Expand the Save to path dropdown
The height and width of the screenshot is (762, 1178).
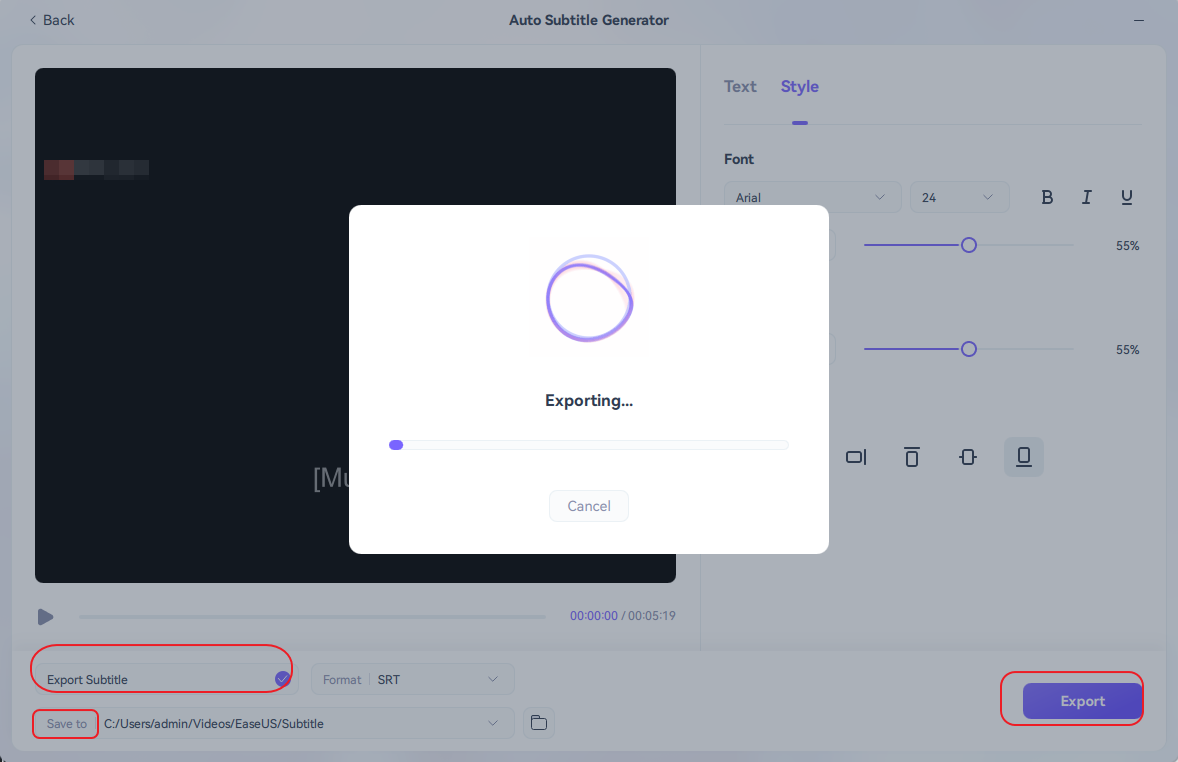492,723
